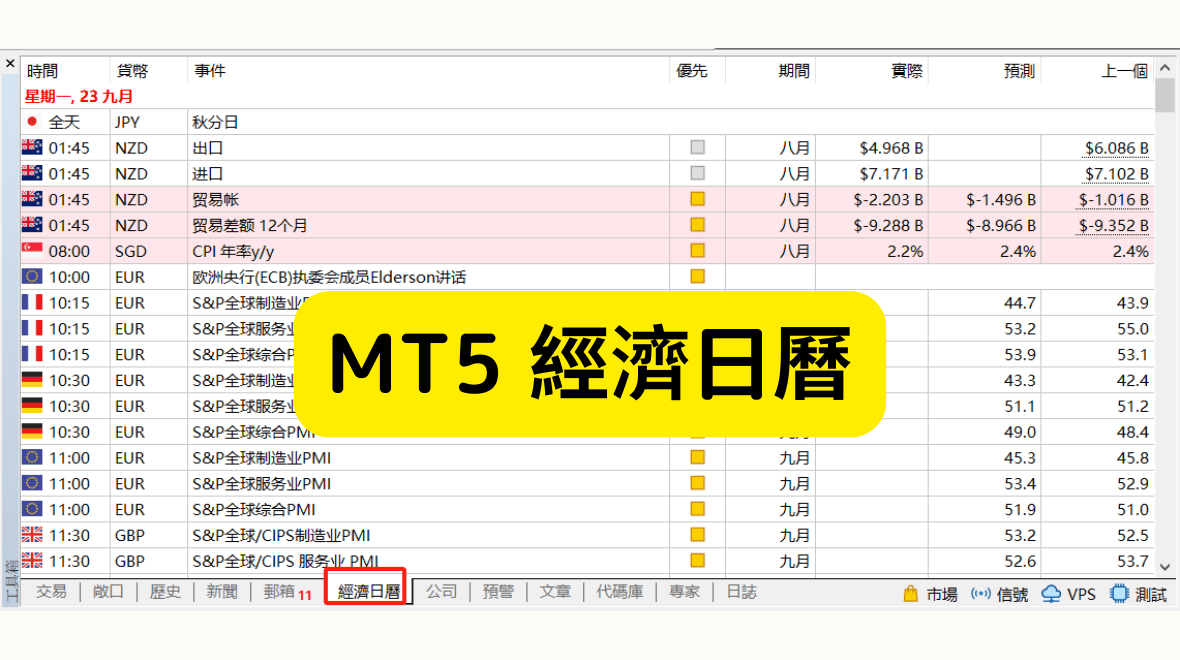Open the 市場 market shopping bag icon

click(910, 594)
